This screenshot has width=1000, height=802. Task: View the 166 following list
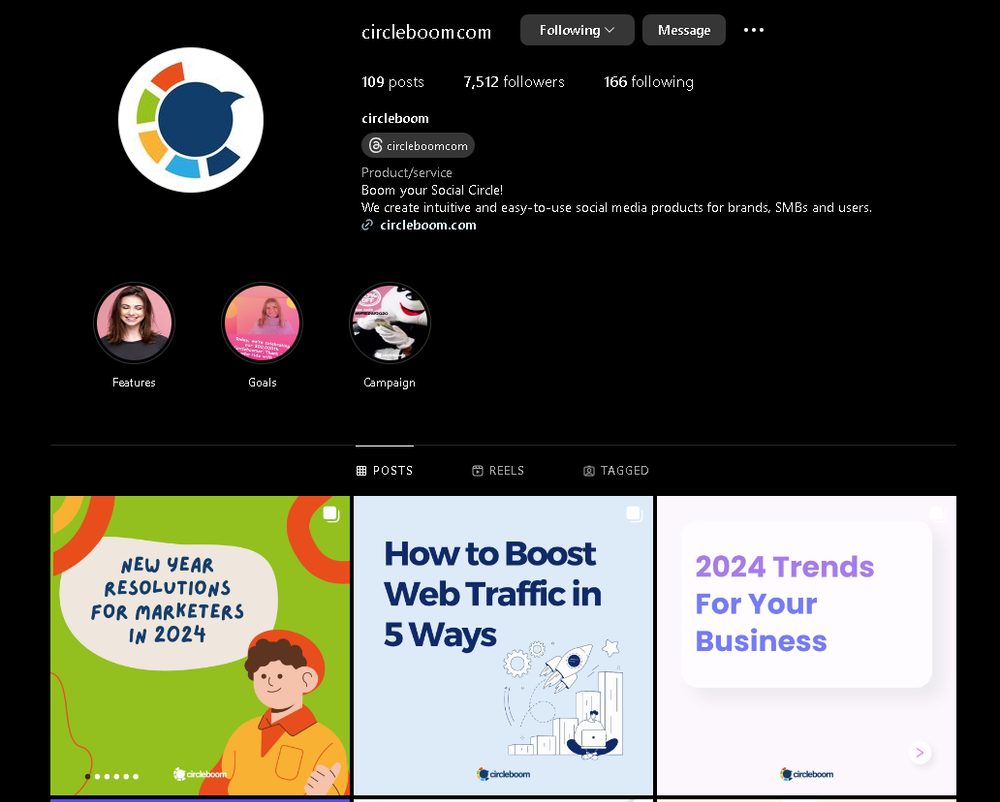coord(649,82)
